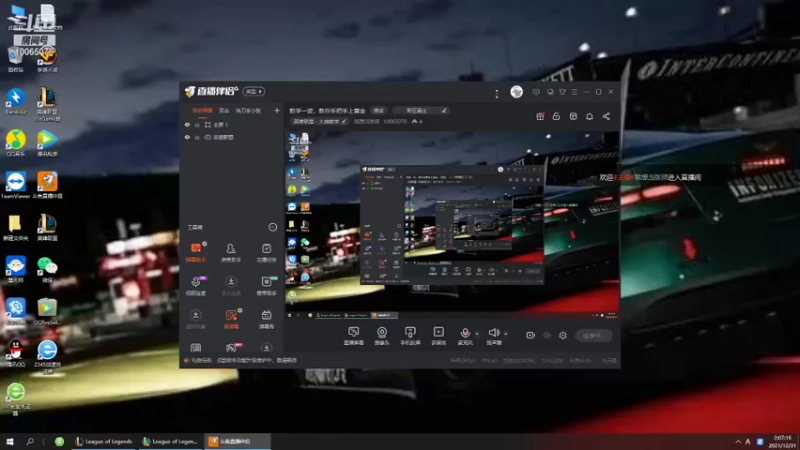This screenshot has height=450, width=800.
Task: Open the mode dropdown next to the app logo
Action: (254, 91)
